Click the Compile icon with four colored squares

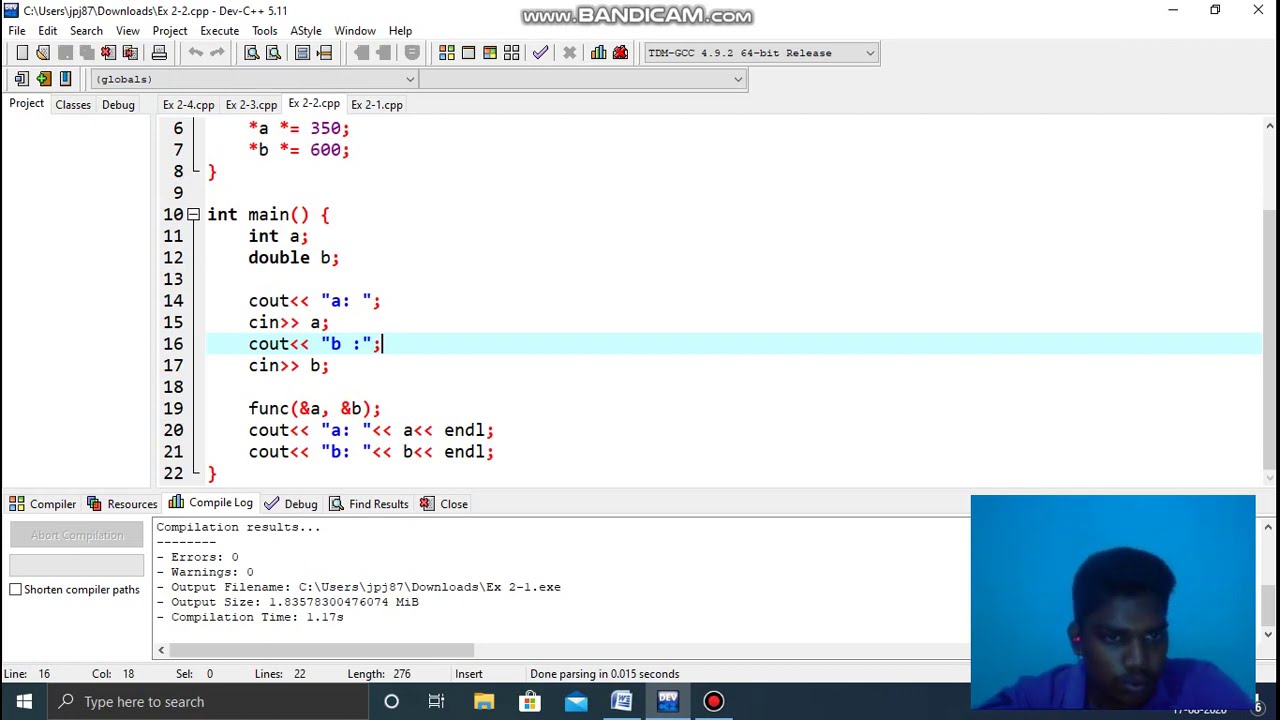(x=447, y=53)
